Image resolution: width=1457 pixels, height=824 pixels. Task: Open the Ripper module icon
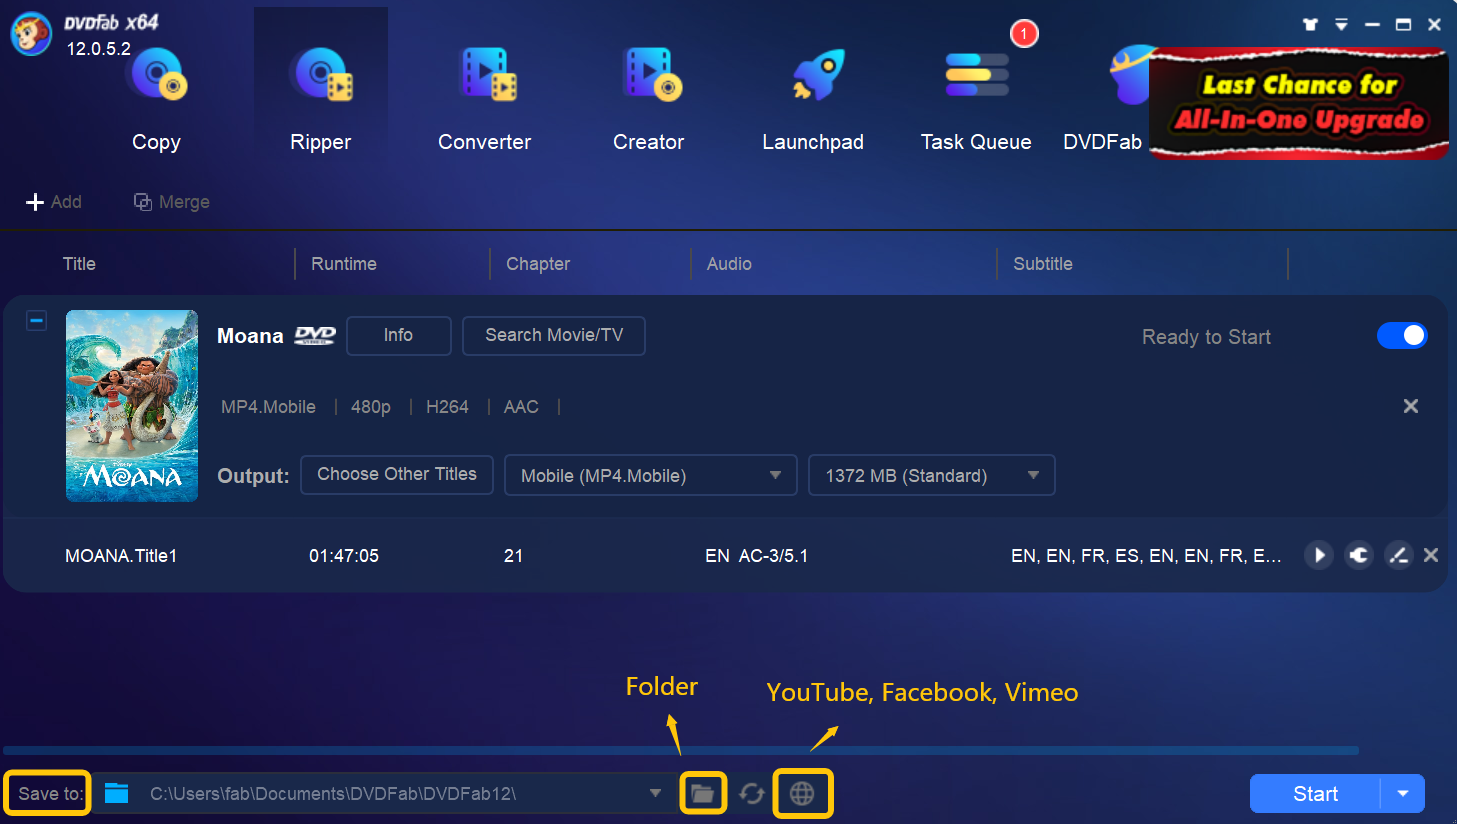coord(321,75)
